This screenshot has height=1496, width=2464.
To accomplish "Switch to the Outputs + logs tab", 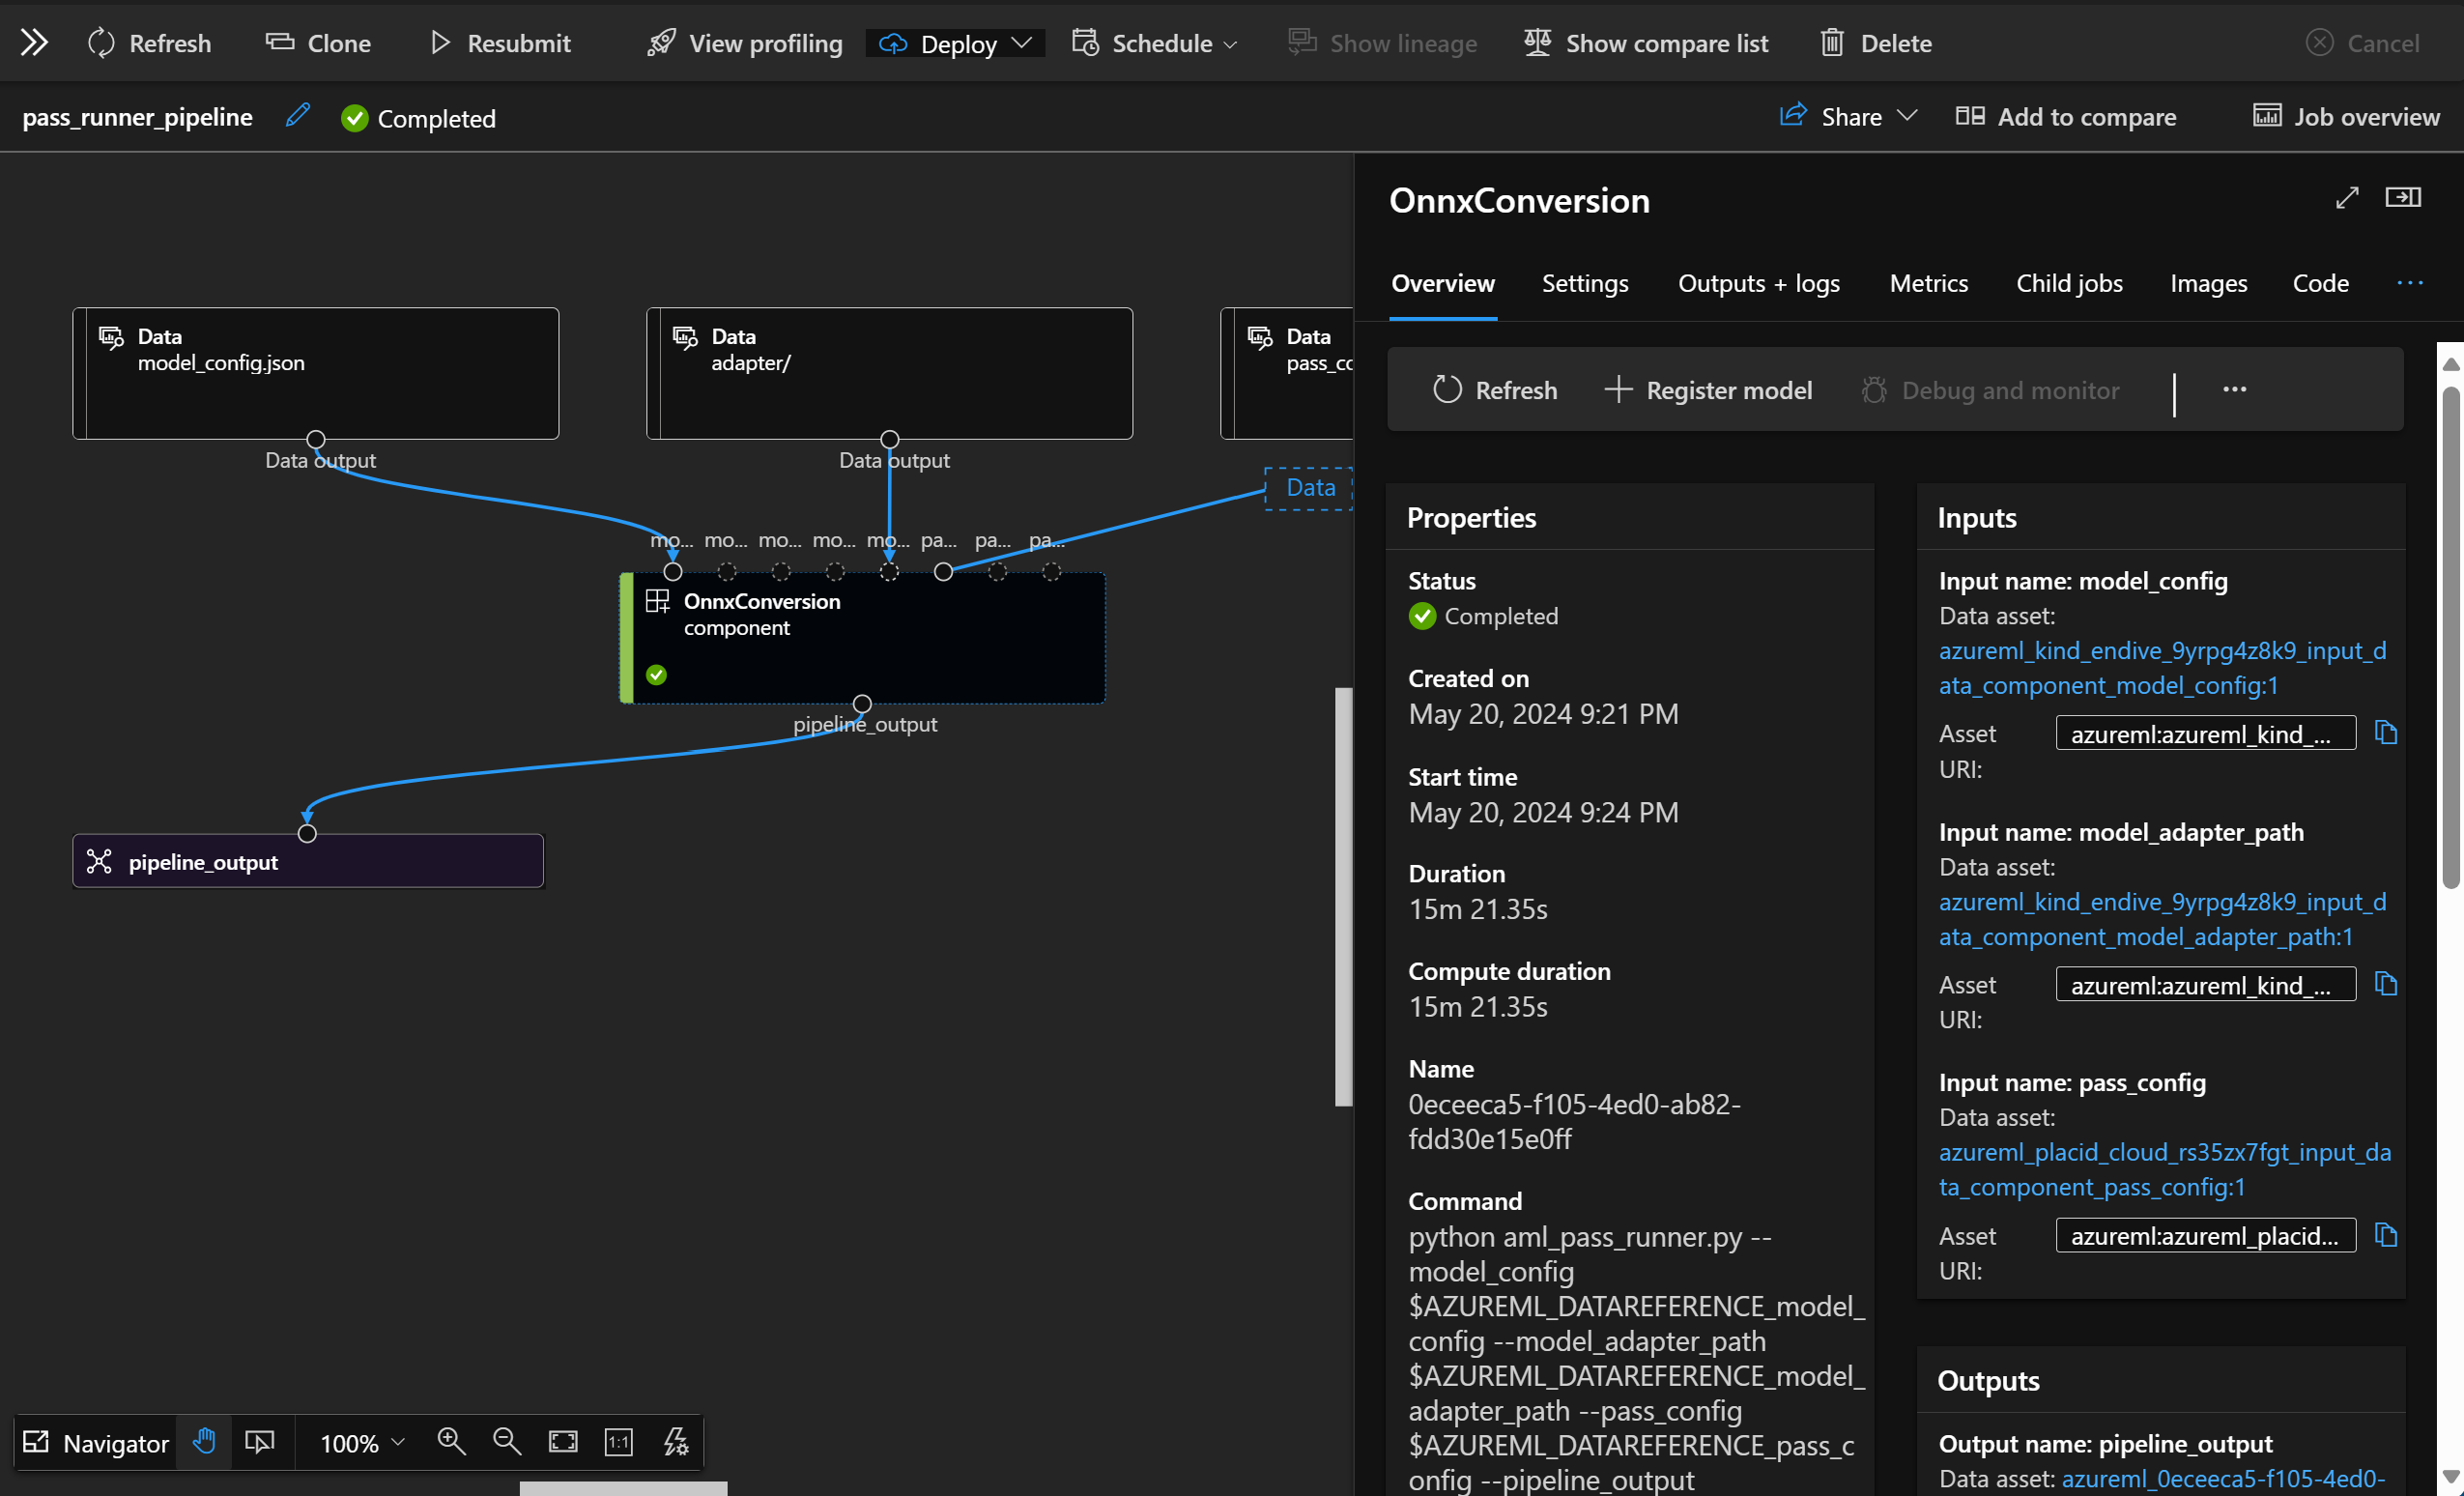I will (x=1759, y=281).
